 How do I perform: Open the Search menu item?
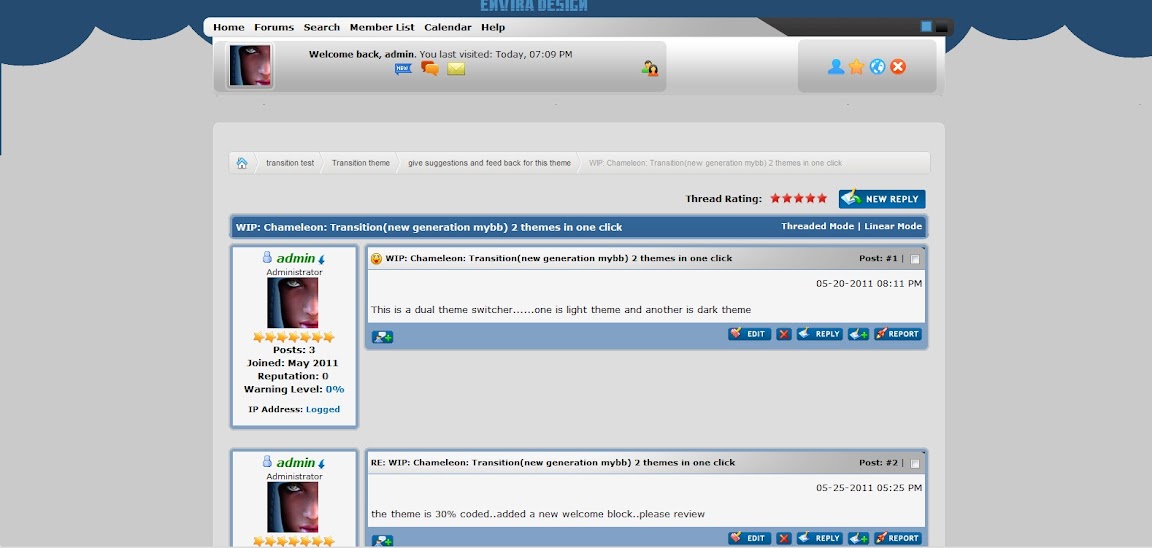click(322, 27)
